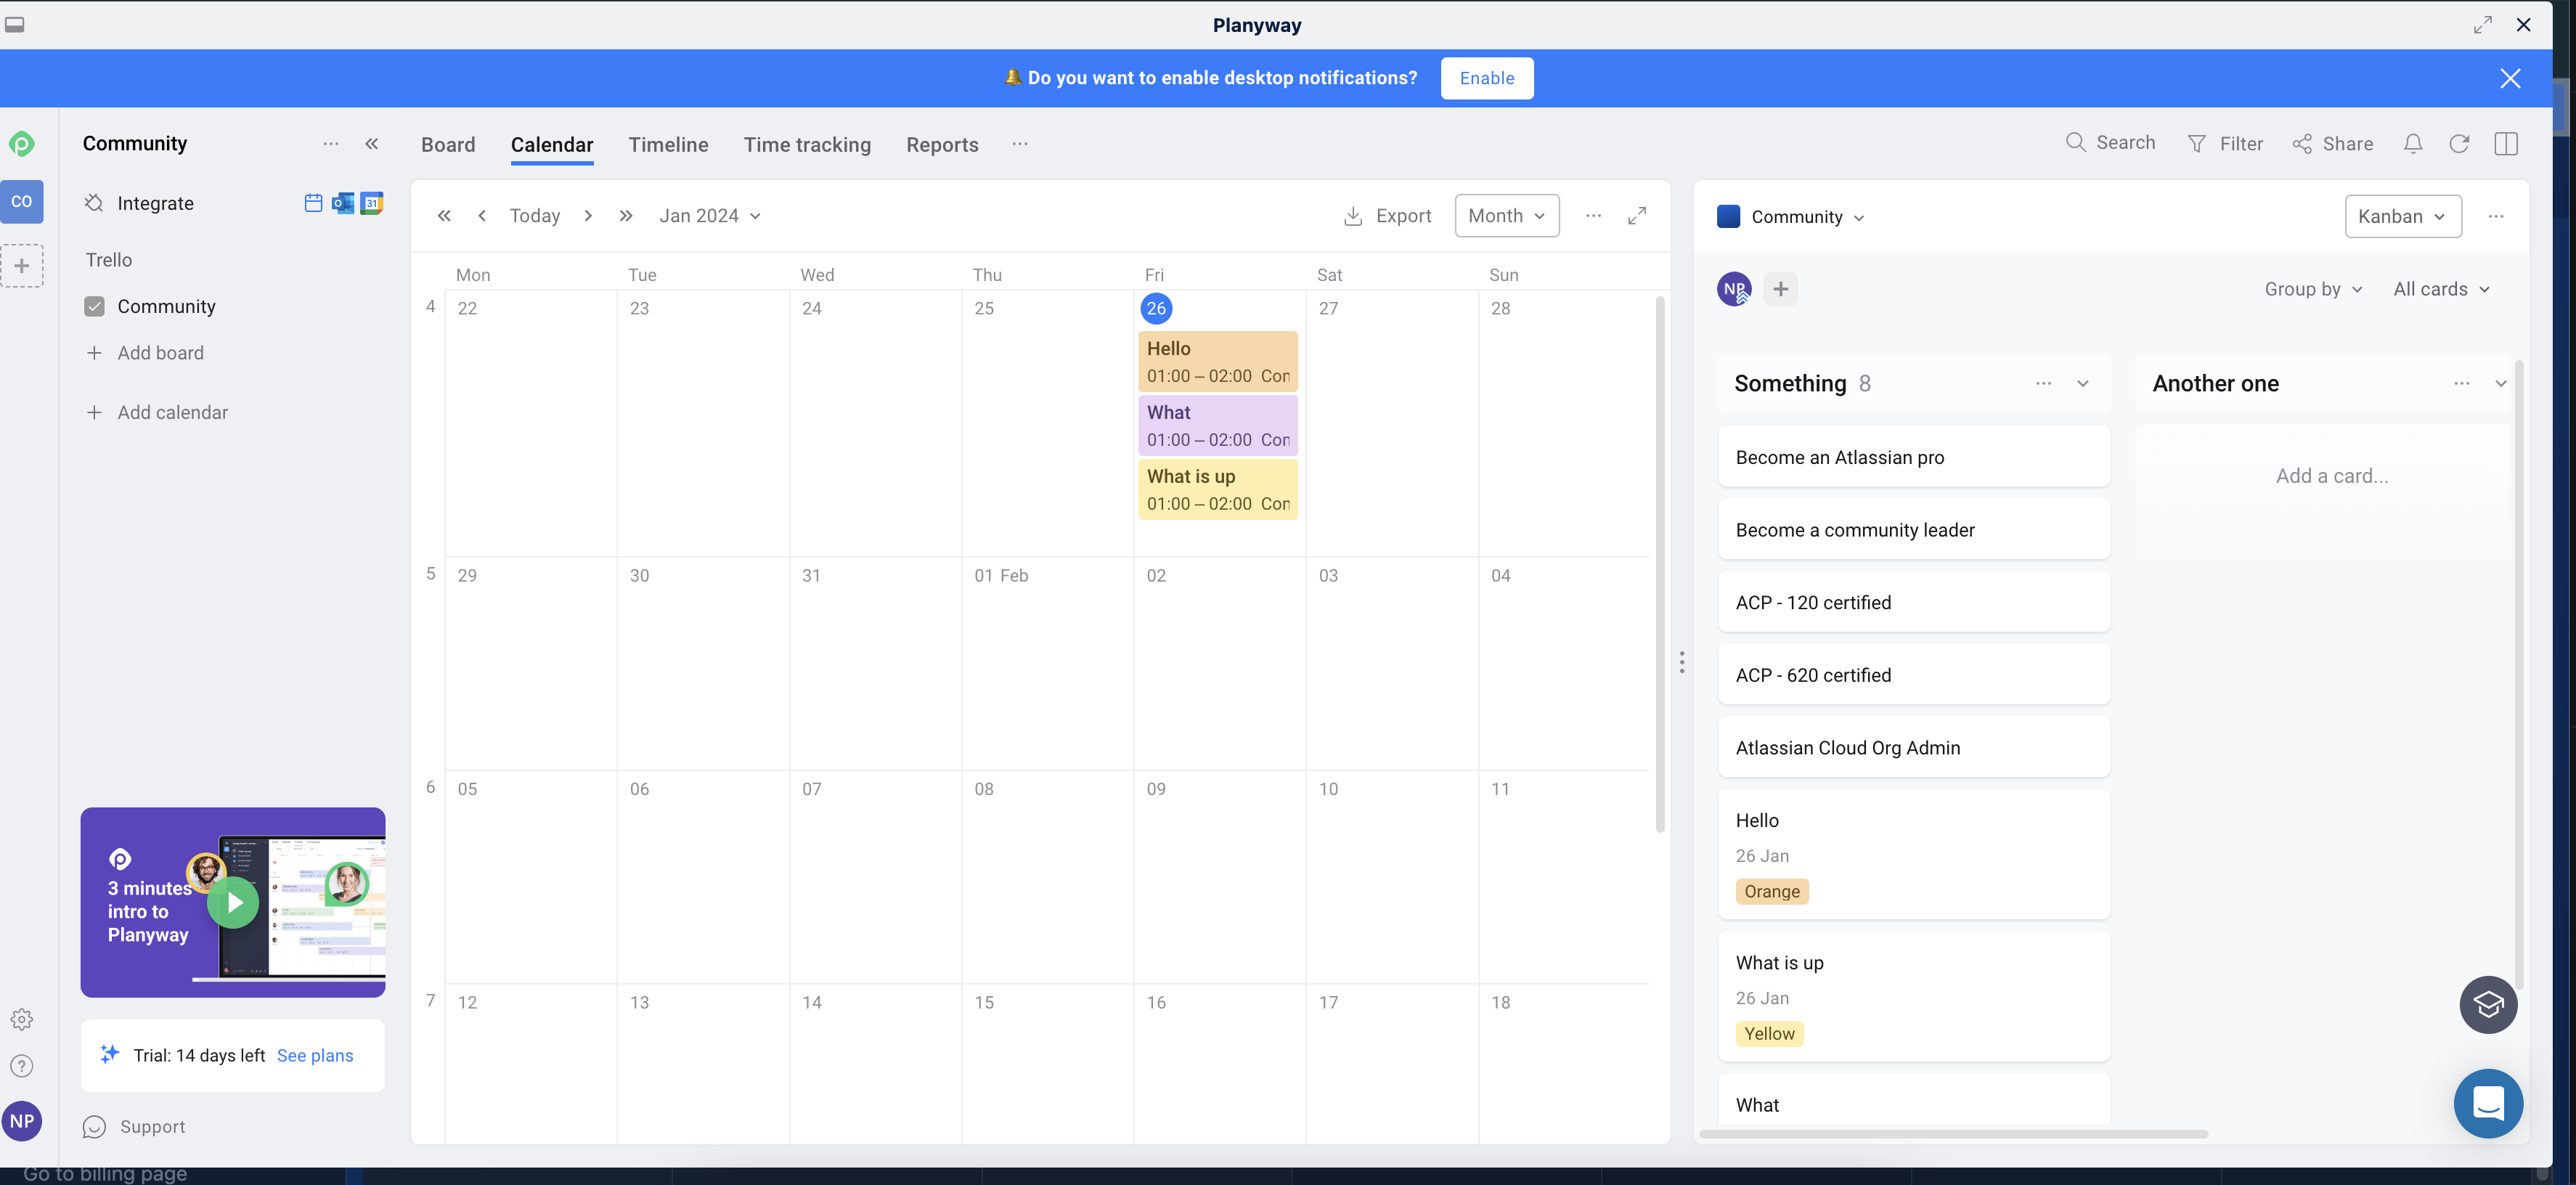2576x1185 pixels.
Task: Open the Month view dropdown
Action: click(1506, 215)
